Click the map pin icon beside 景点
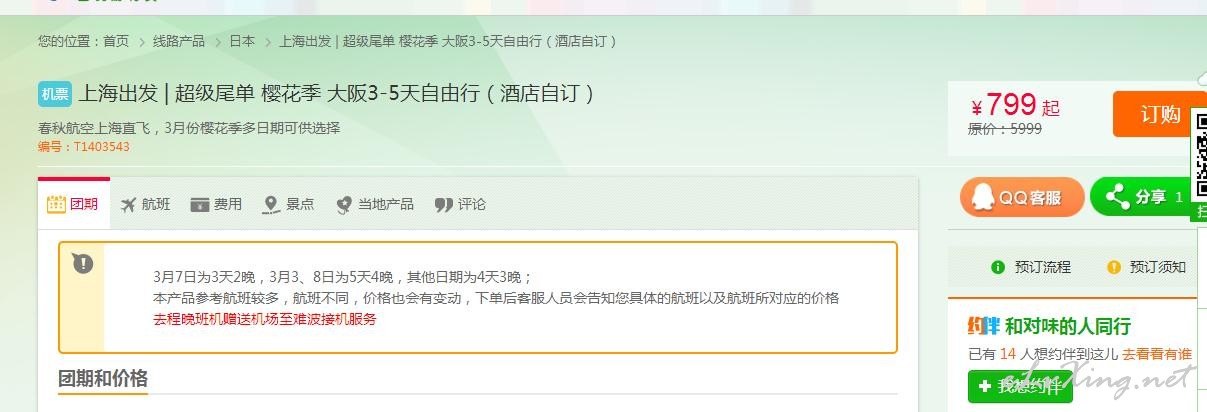This screenshot has width=1207, height=412. point(271,205)
